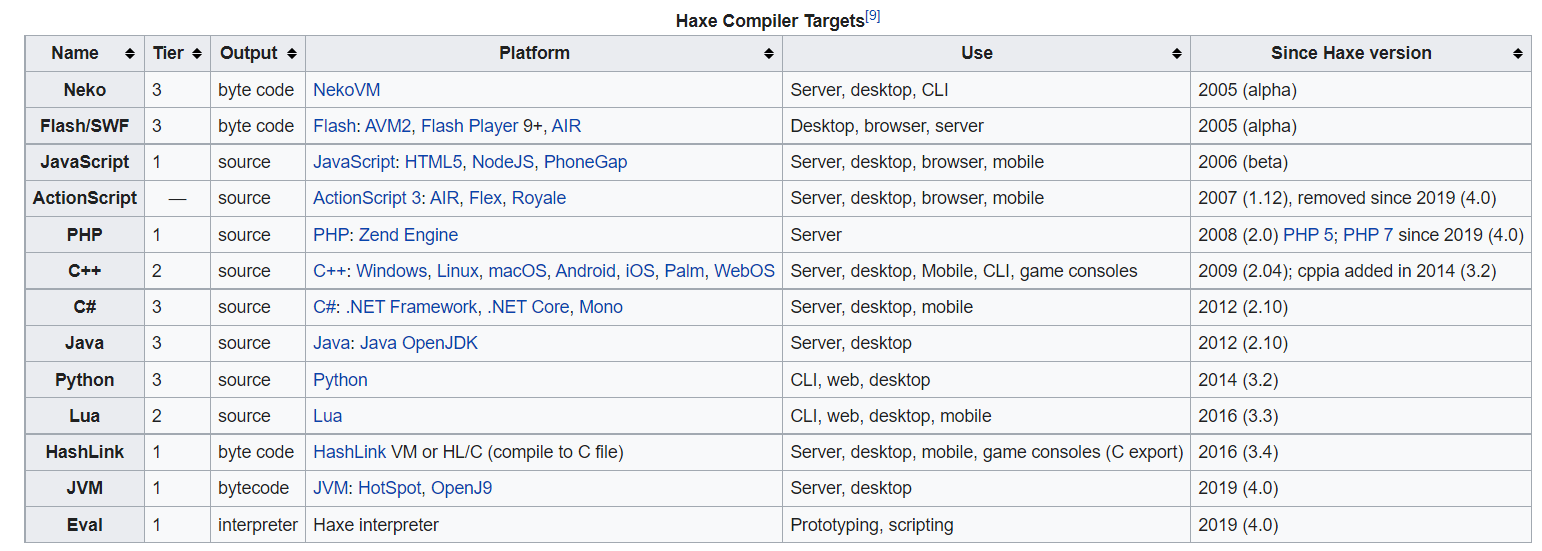Open the iOS link
Image resolution: width=1542 pixels, height=551 pixels.
coord(640,271)
